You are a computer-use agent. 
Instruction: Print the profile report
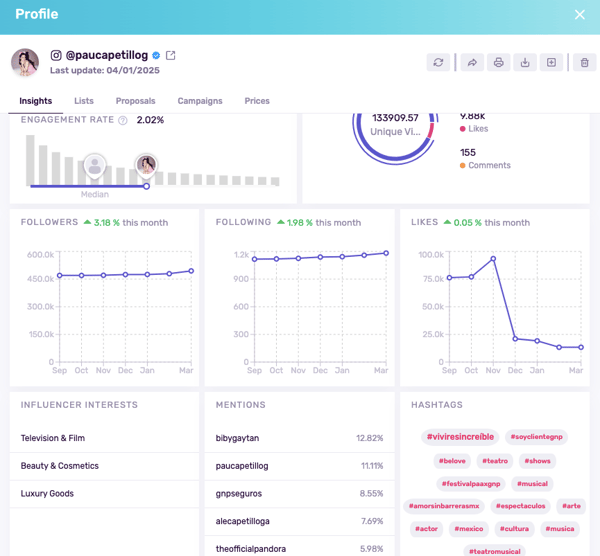click(498, 62)
